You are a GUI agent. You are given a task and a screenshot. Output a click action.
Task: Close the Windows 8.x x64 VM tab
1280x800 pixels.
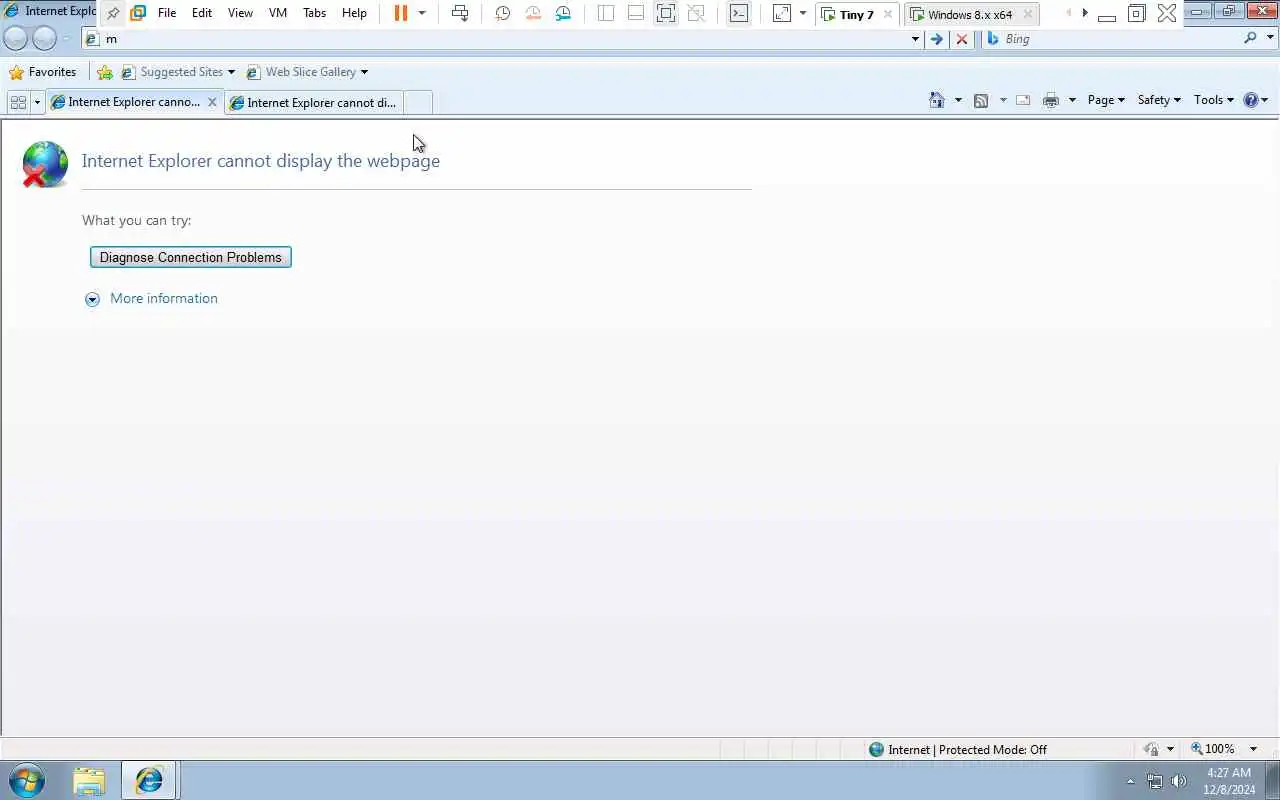pos(1028,14)
